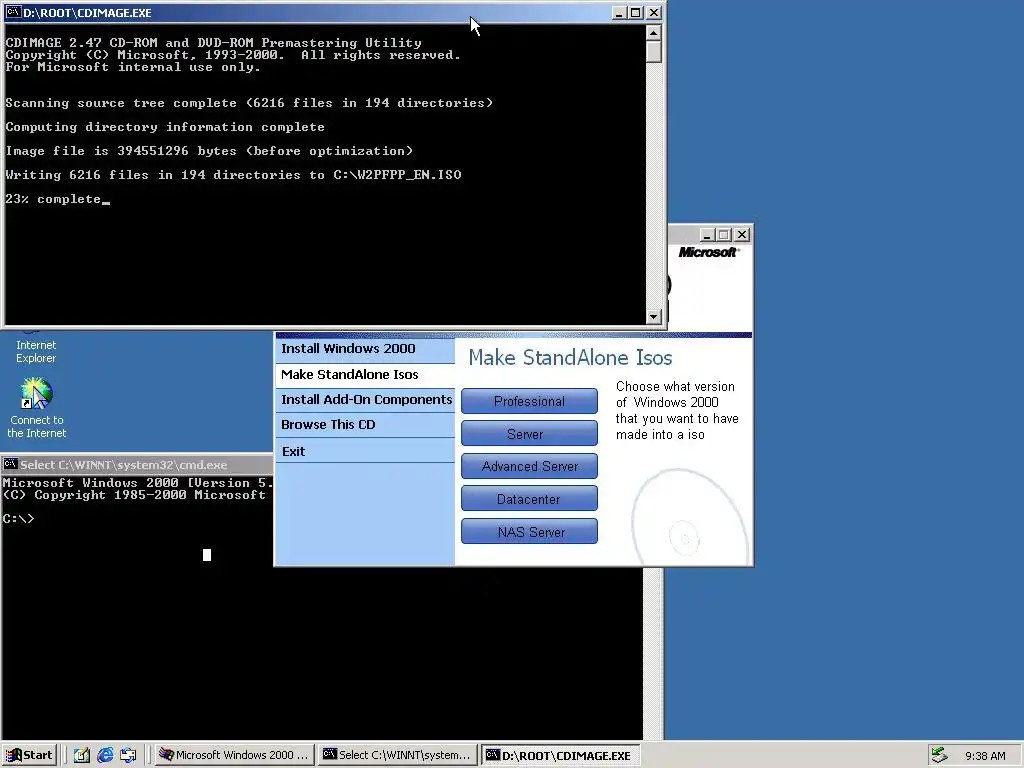This screenshot has height=768, width=1024.
Task: Open Outlook Express quick launch icon
Action: (x=128, y=755)
